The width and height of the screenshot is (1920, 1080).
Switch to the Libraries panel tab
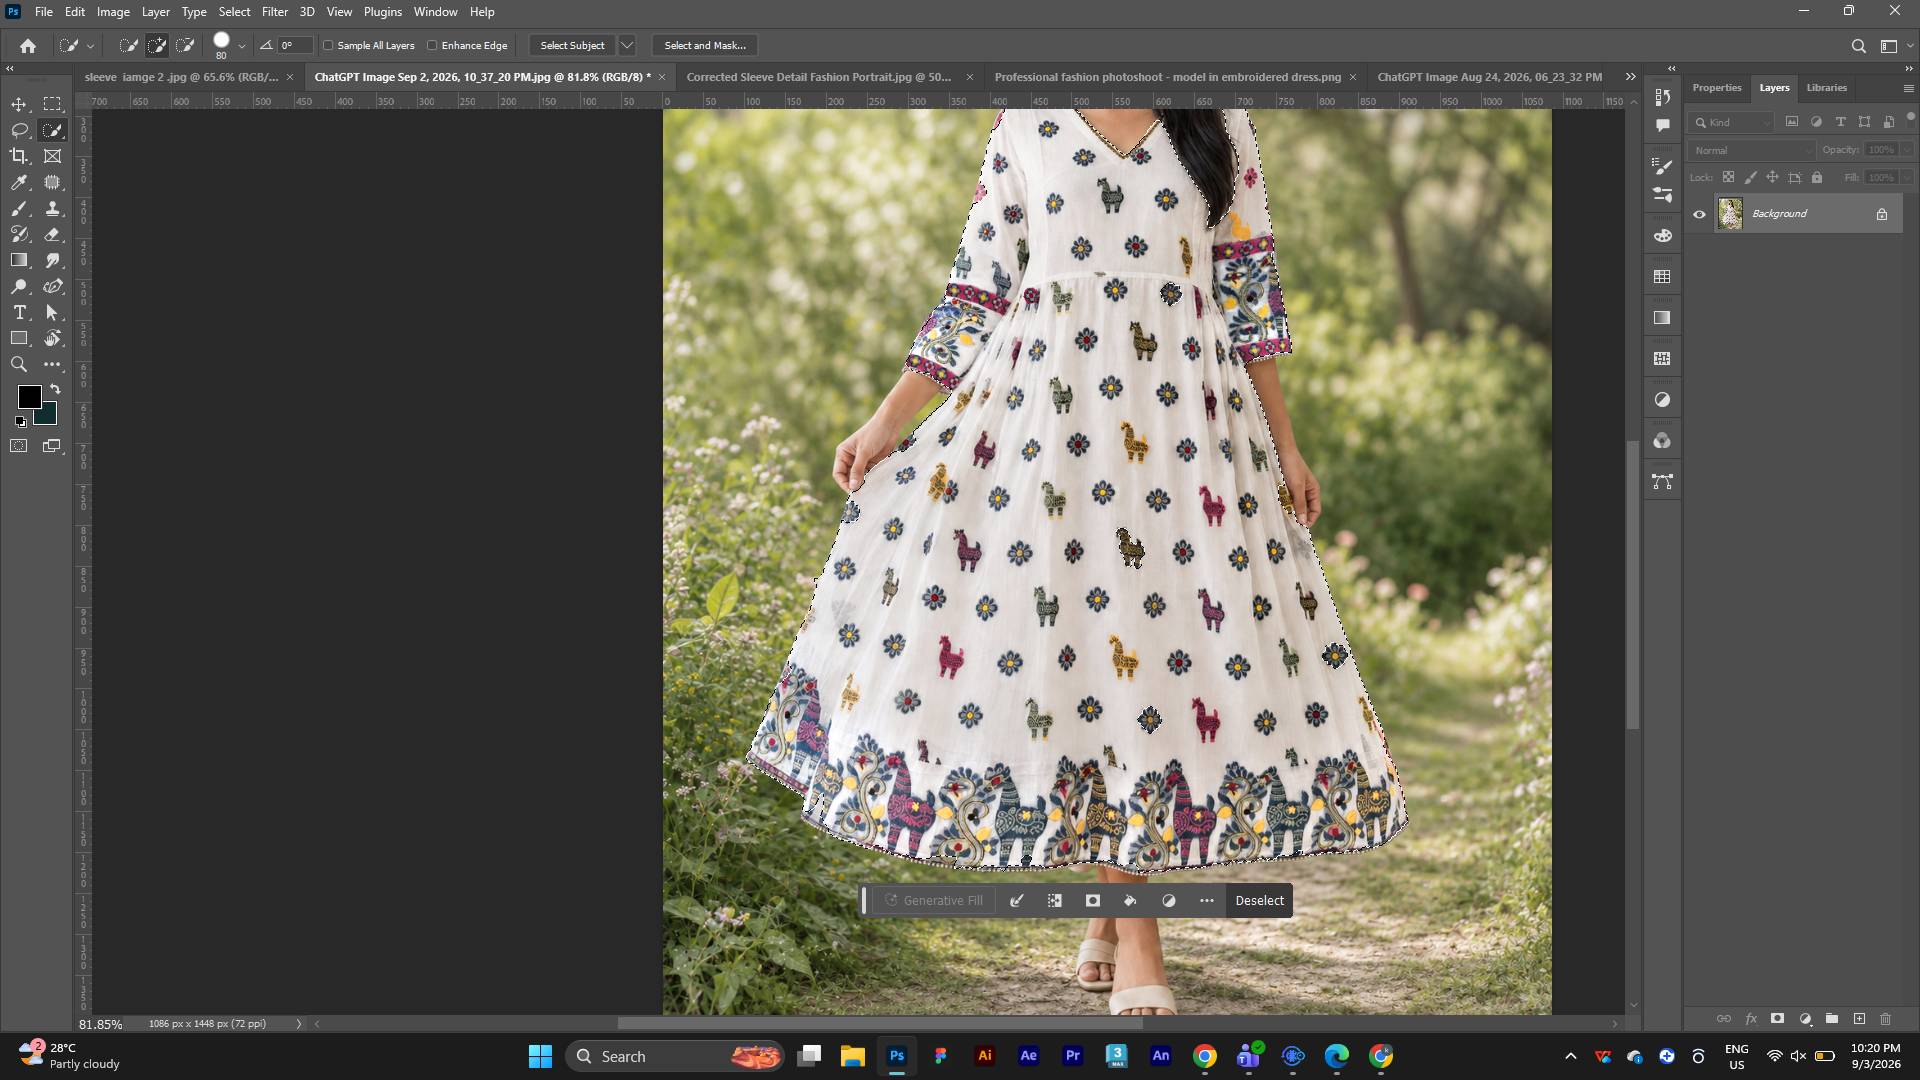tap(1826, 88)
